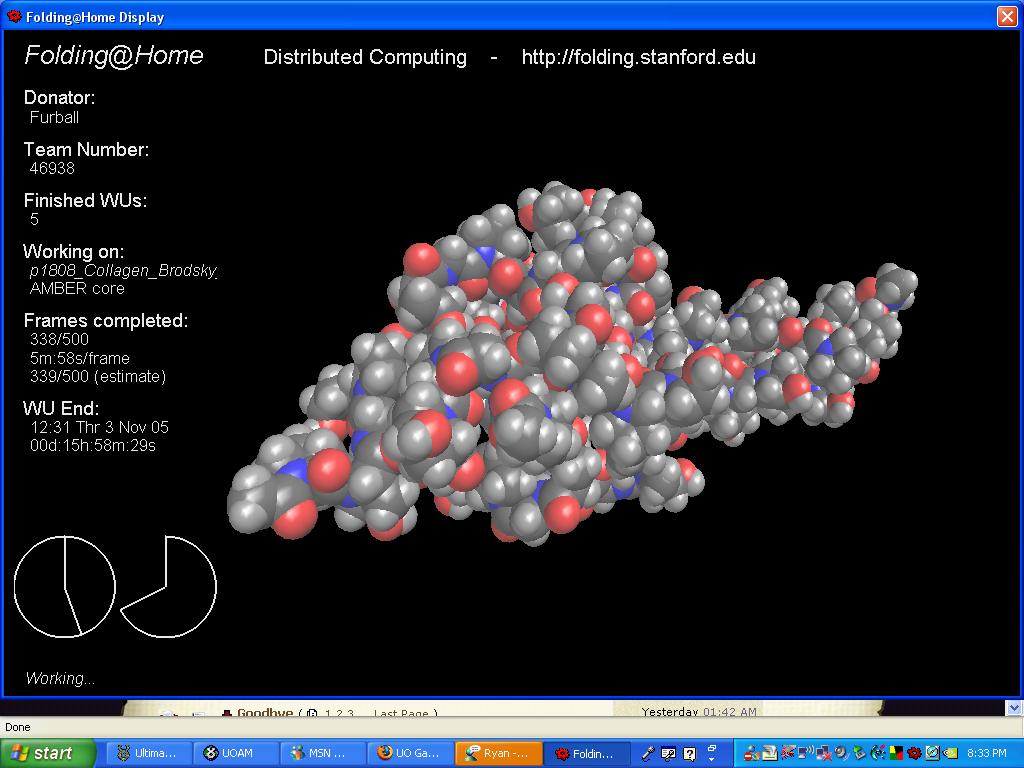Screen dimensions: 1024x768
Task: Click the microphone icon on the language bar
Action: [x=648, y=754]
